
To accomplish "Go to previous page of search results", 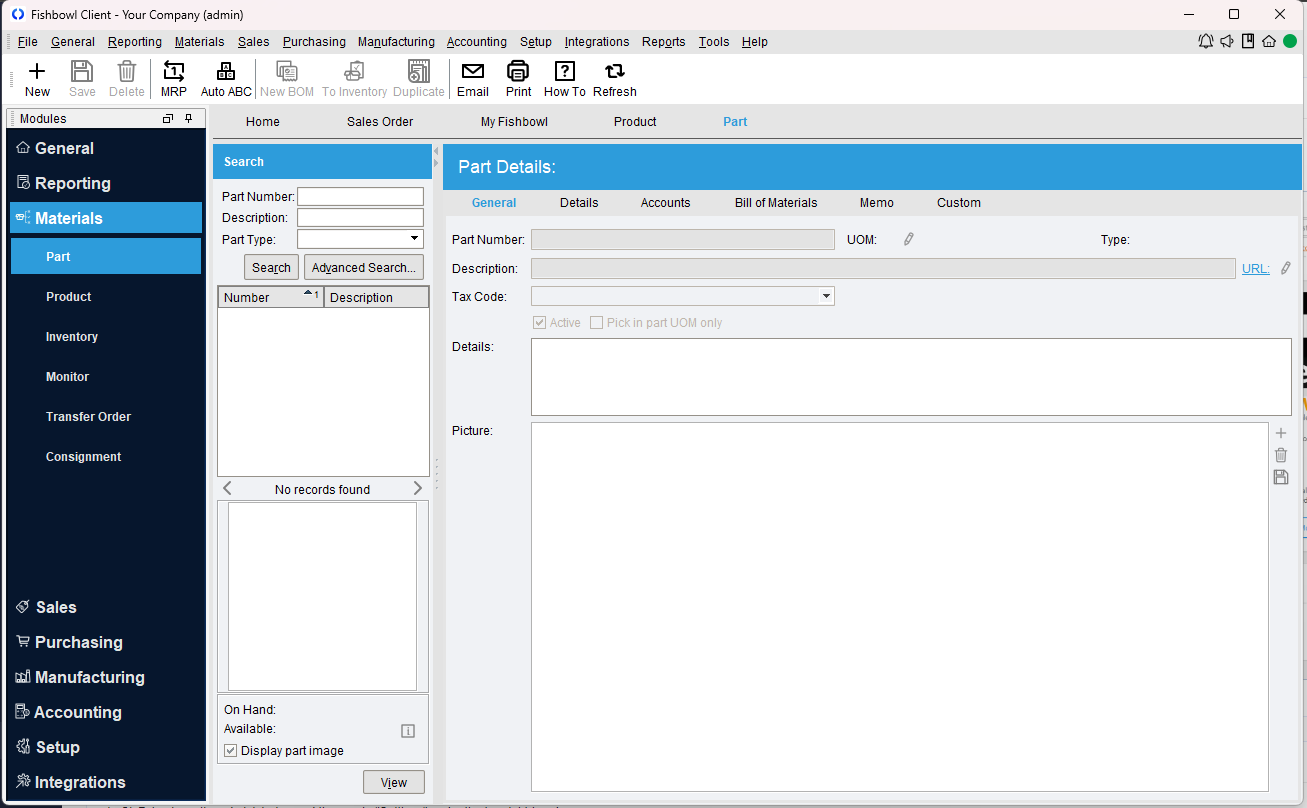I will tap(228, 489).
